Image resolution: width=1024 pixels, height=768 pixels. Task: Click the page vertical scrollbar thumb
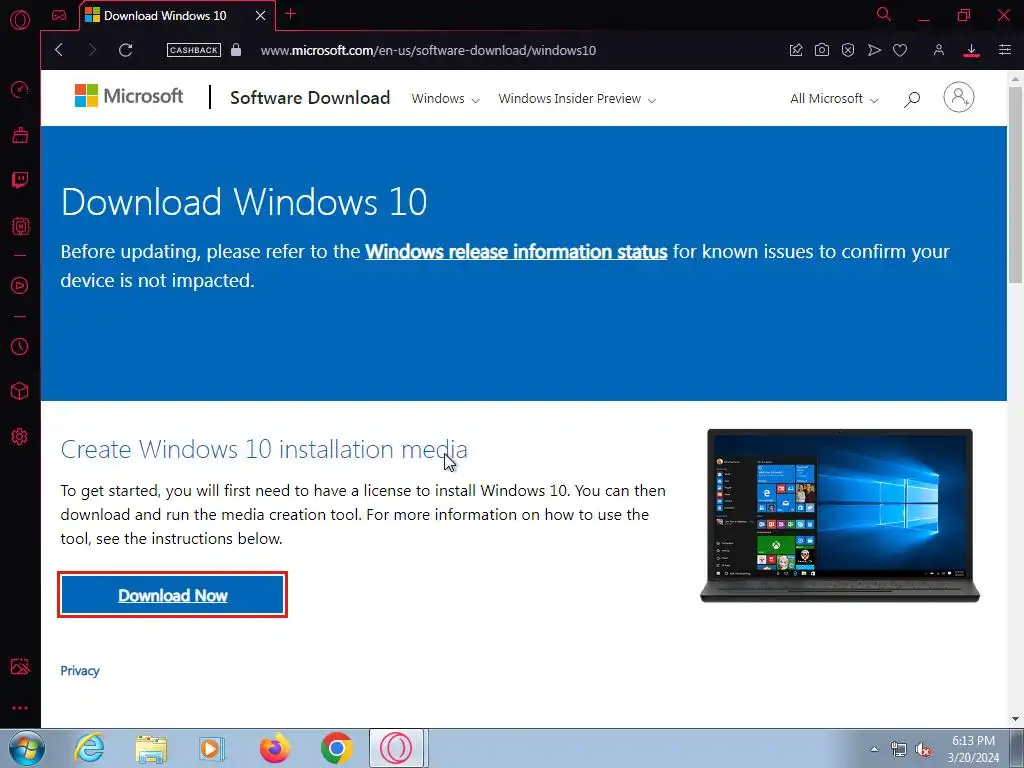click(x=1016, y=185)
